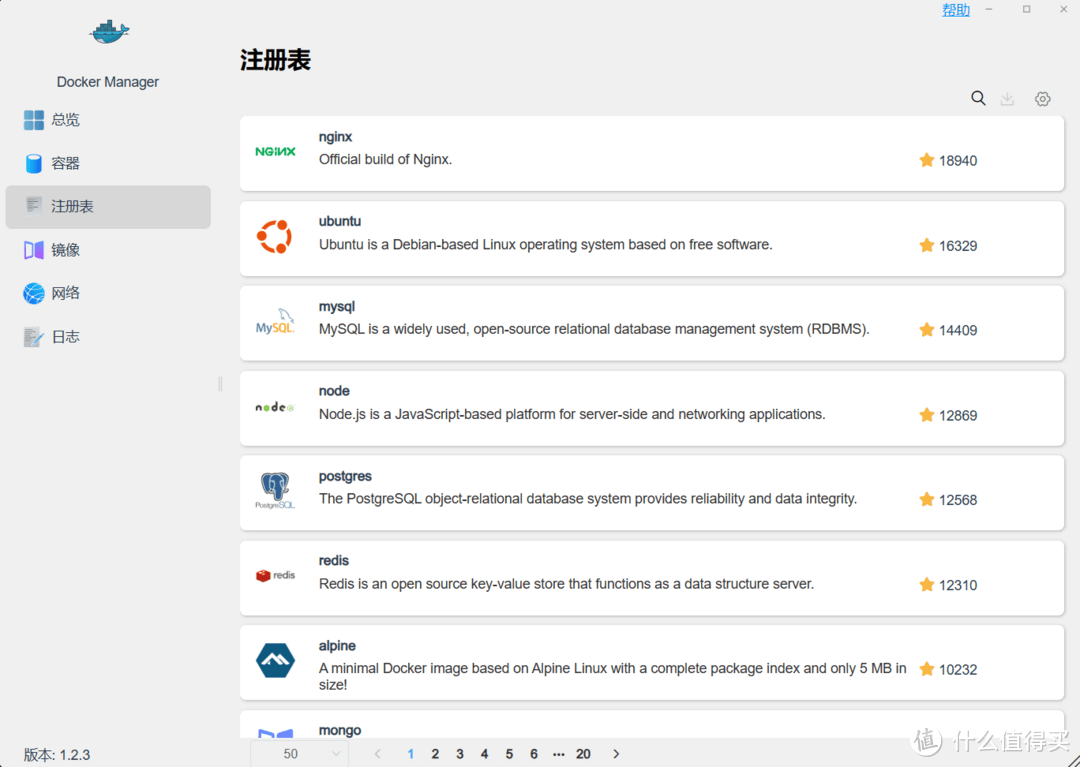
Task: Select page 1 in pagination
Action: [x=411, y=754]
